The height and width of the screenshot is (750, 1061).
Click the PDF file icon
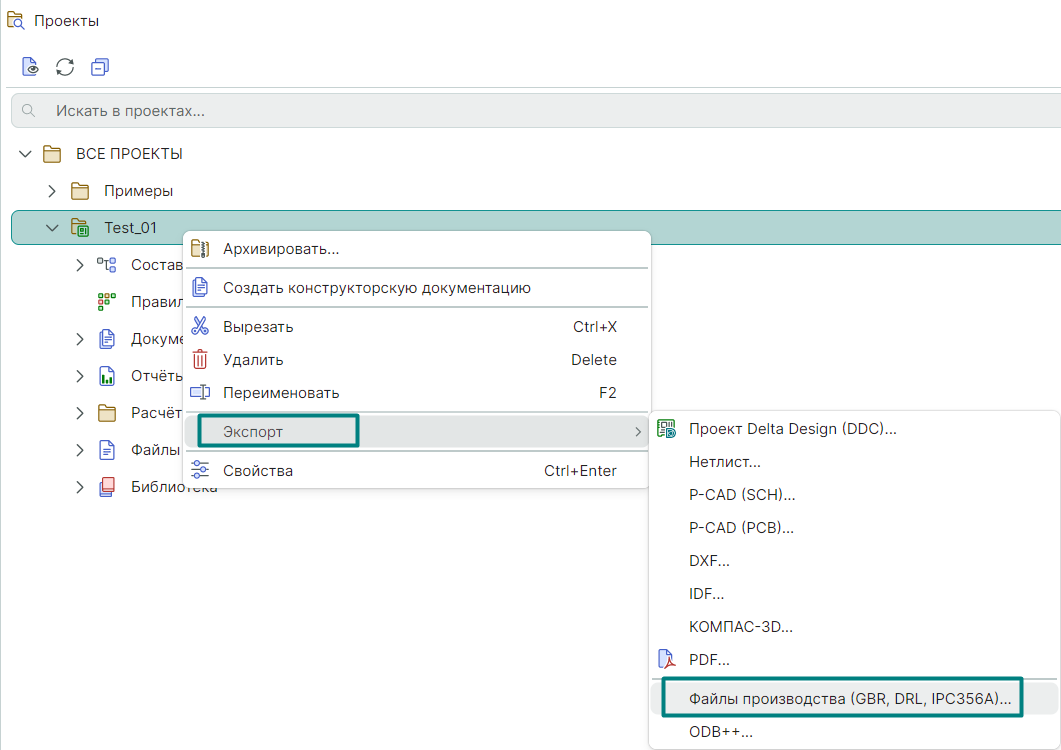point(666,660)
